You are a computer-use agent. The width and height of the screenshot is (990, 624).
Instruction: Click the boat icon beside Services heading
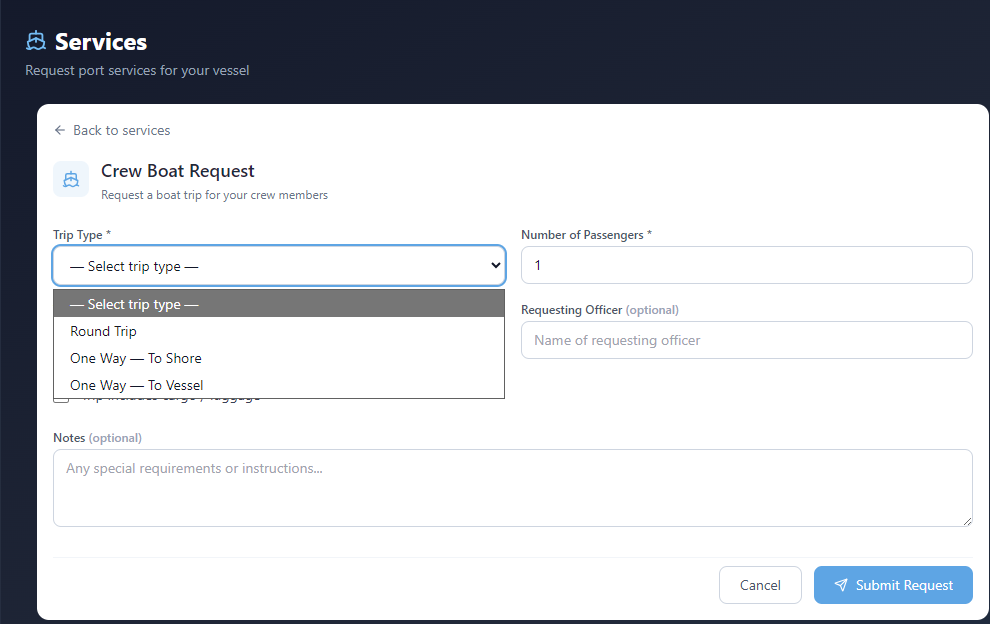[x=36, y=41]
